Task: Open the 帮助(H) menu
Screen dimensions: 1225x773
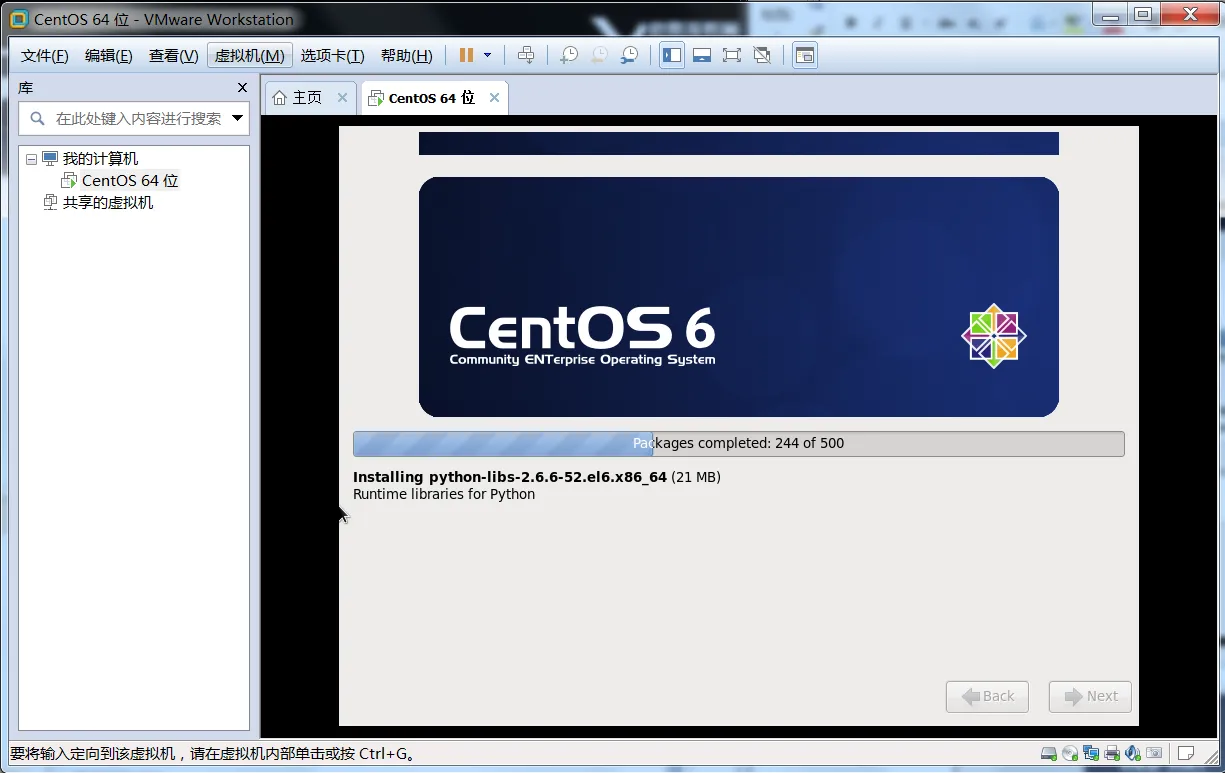Action: point(407,56)
